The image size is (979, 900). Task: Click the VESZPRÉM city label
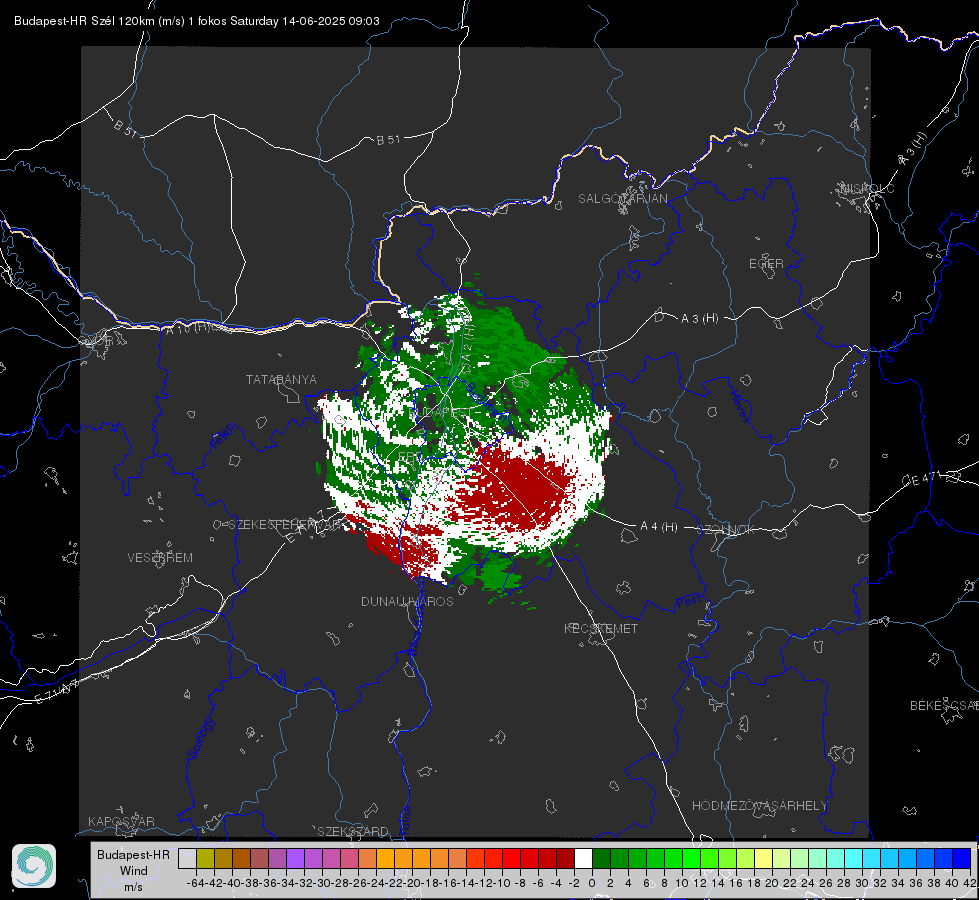[x=160, y=557]
